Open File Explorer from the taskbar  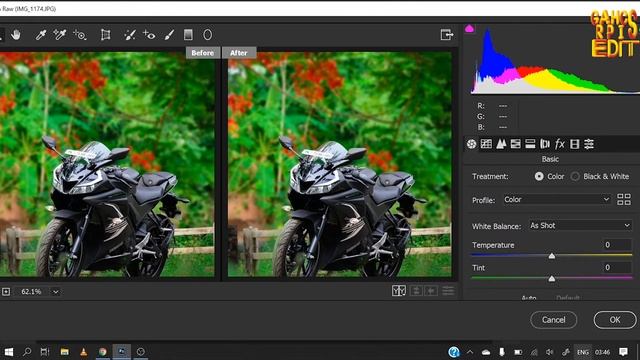[x=64, y=351]
